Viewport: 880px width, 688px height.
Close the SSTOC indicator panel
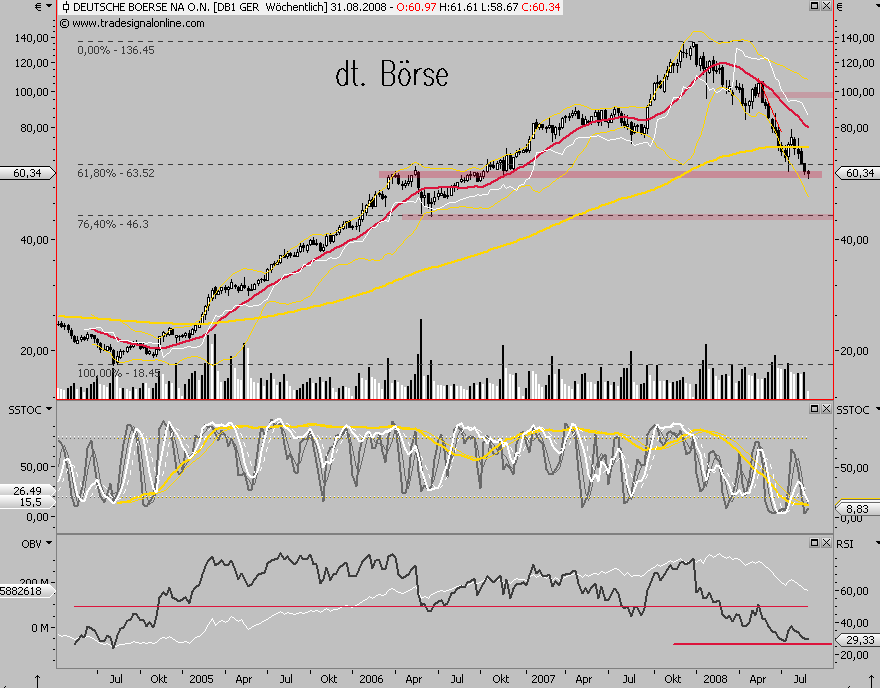826,409
